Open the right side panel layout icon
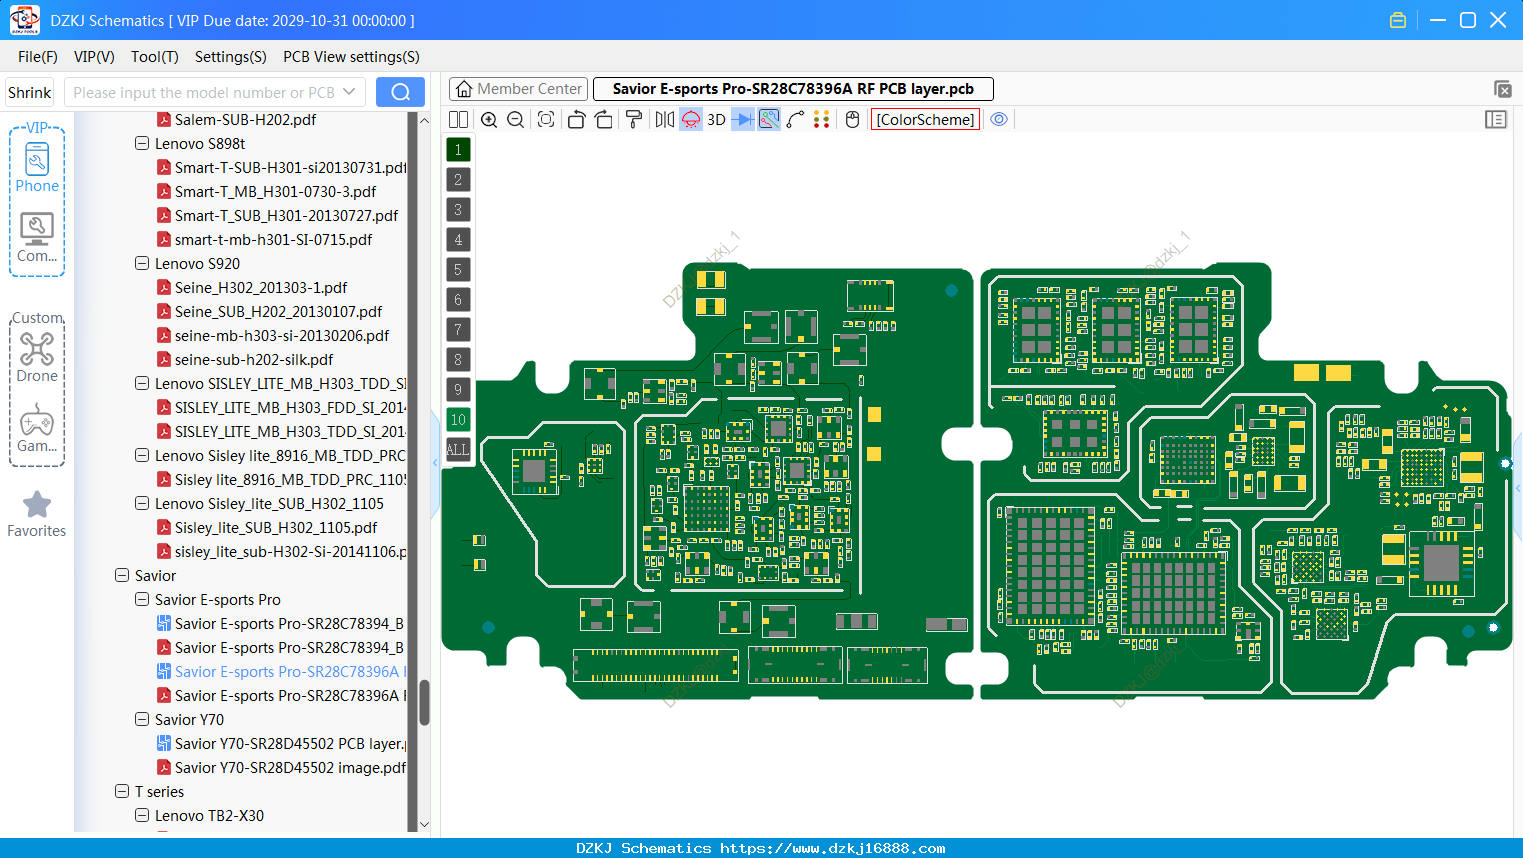Image resolution: width=1523 pixels, height=858 pixels. (x=1496, y=120)
